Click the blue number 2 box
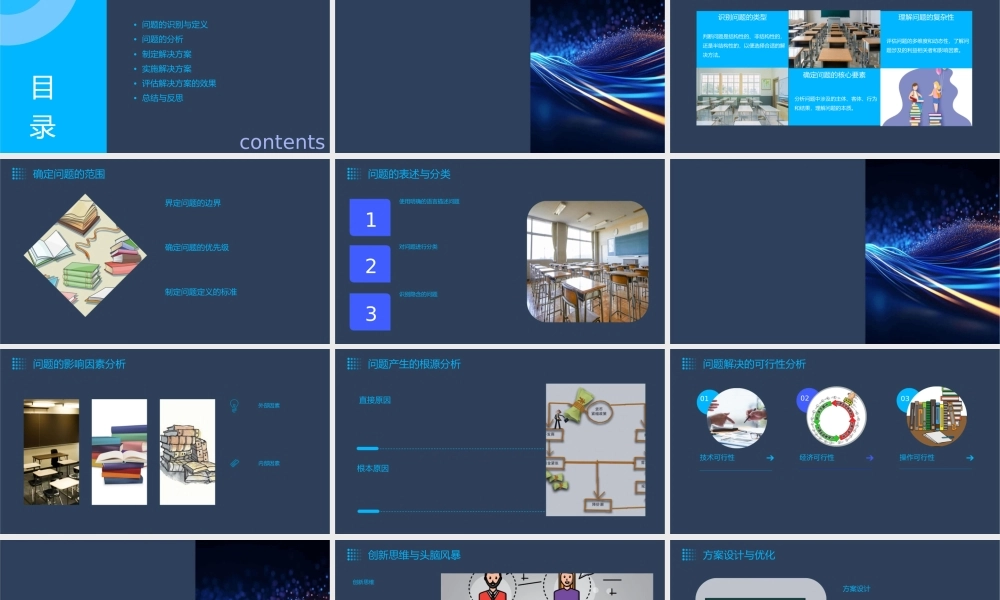1000x600 pixels. coord(370,264)
